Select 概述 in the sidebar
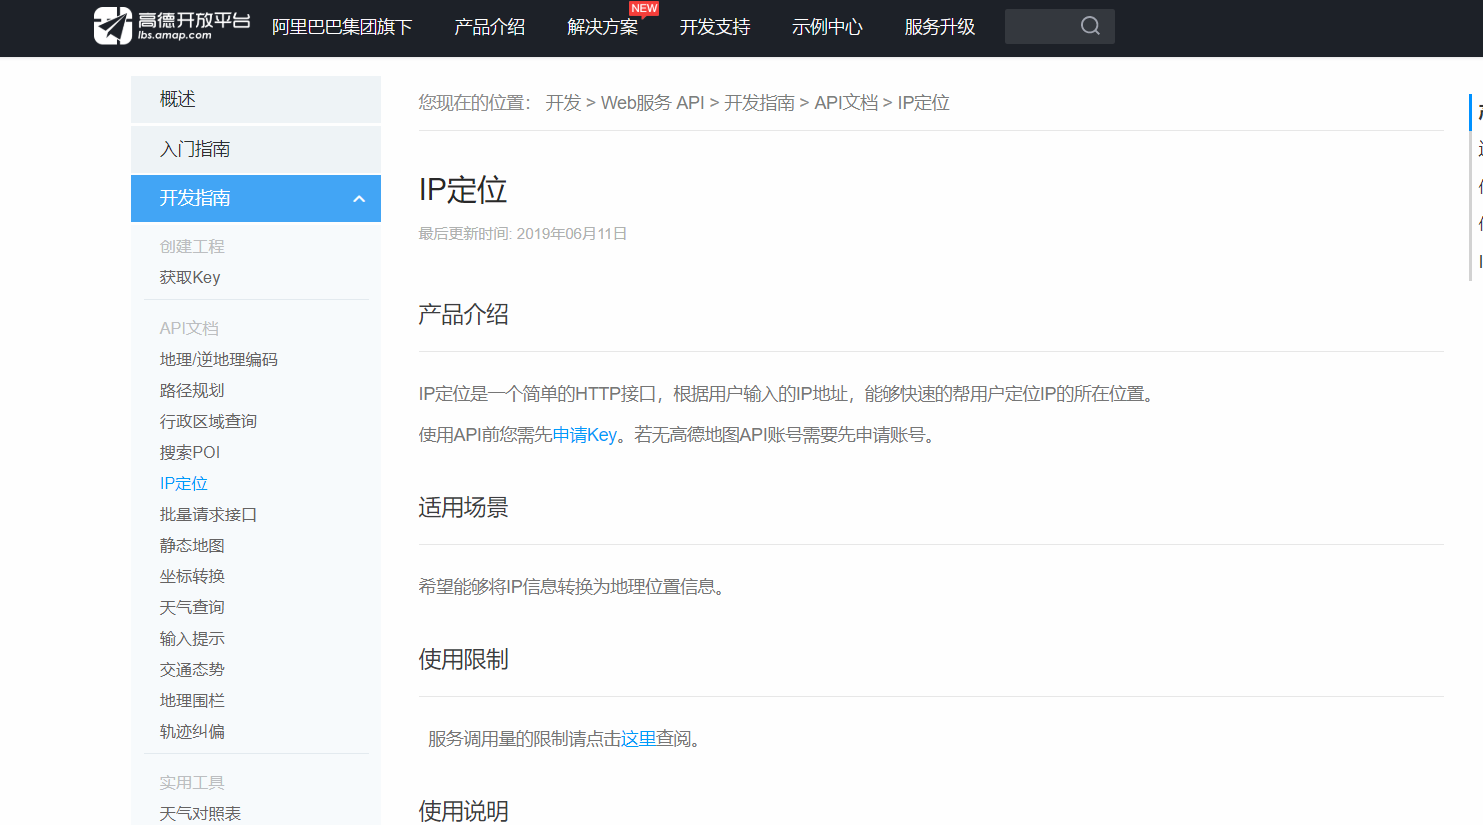This screenshot has height=825, width=1483. pyautogui.click(x=256, y=99)
